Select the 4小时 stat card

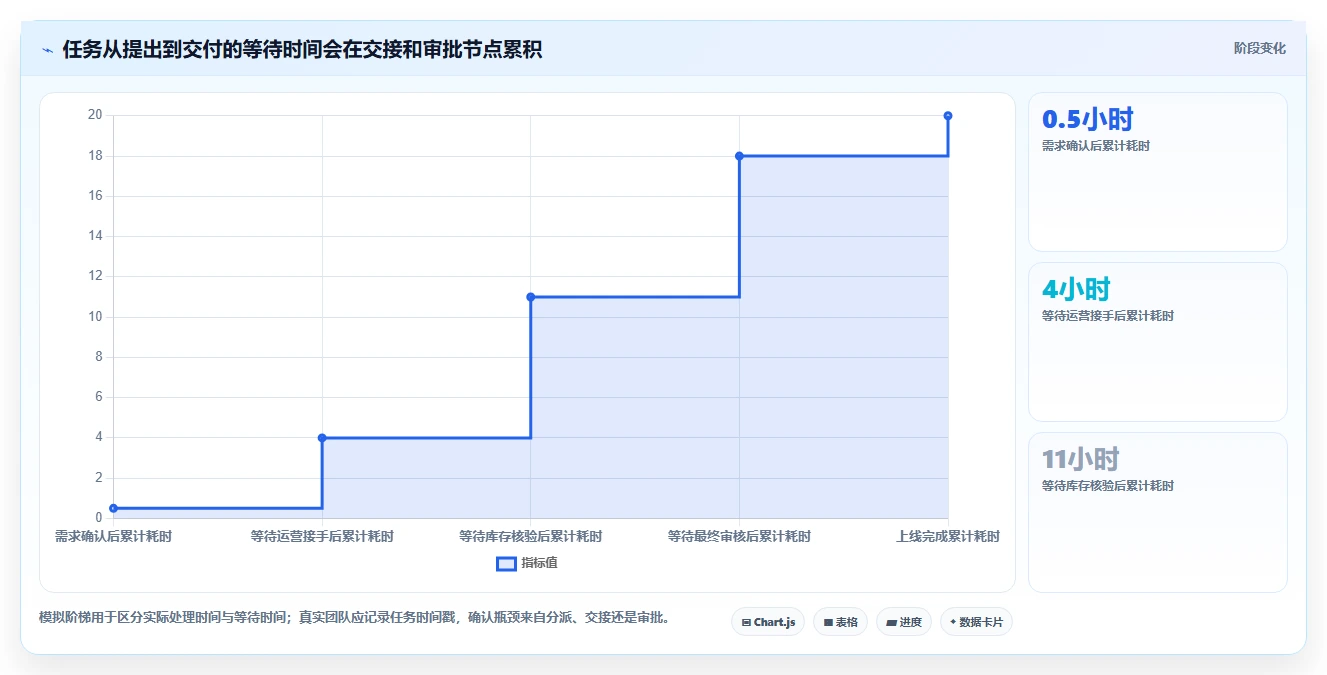[1158, 342]
